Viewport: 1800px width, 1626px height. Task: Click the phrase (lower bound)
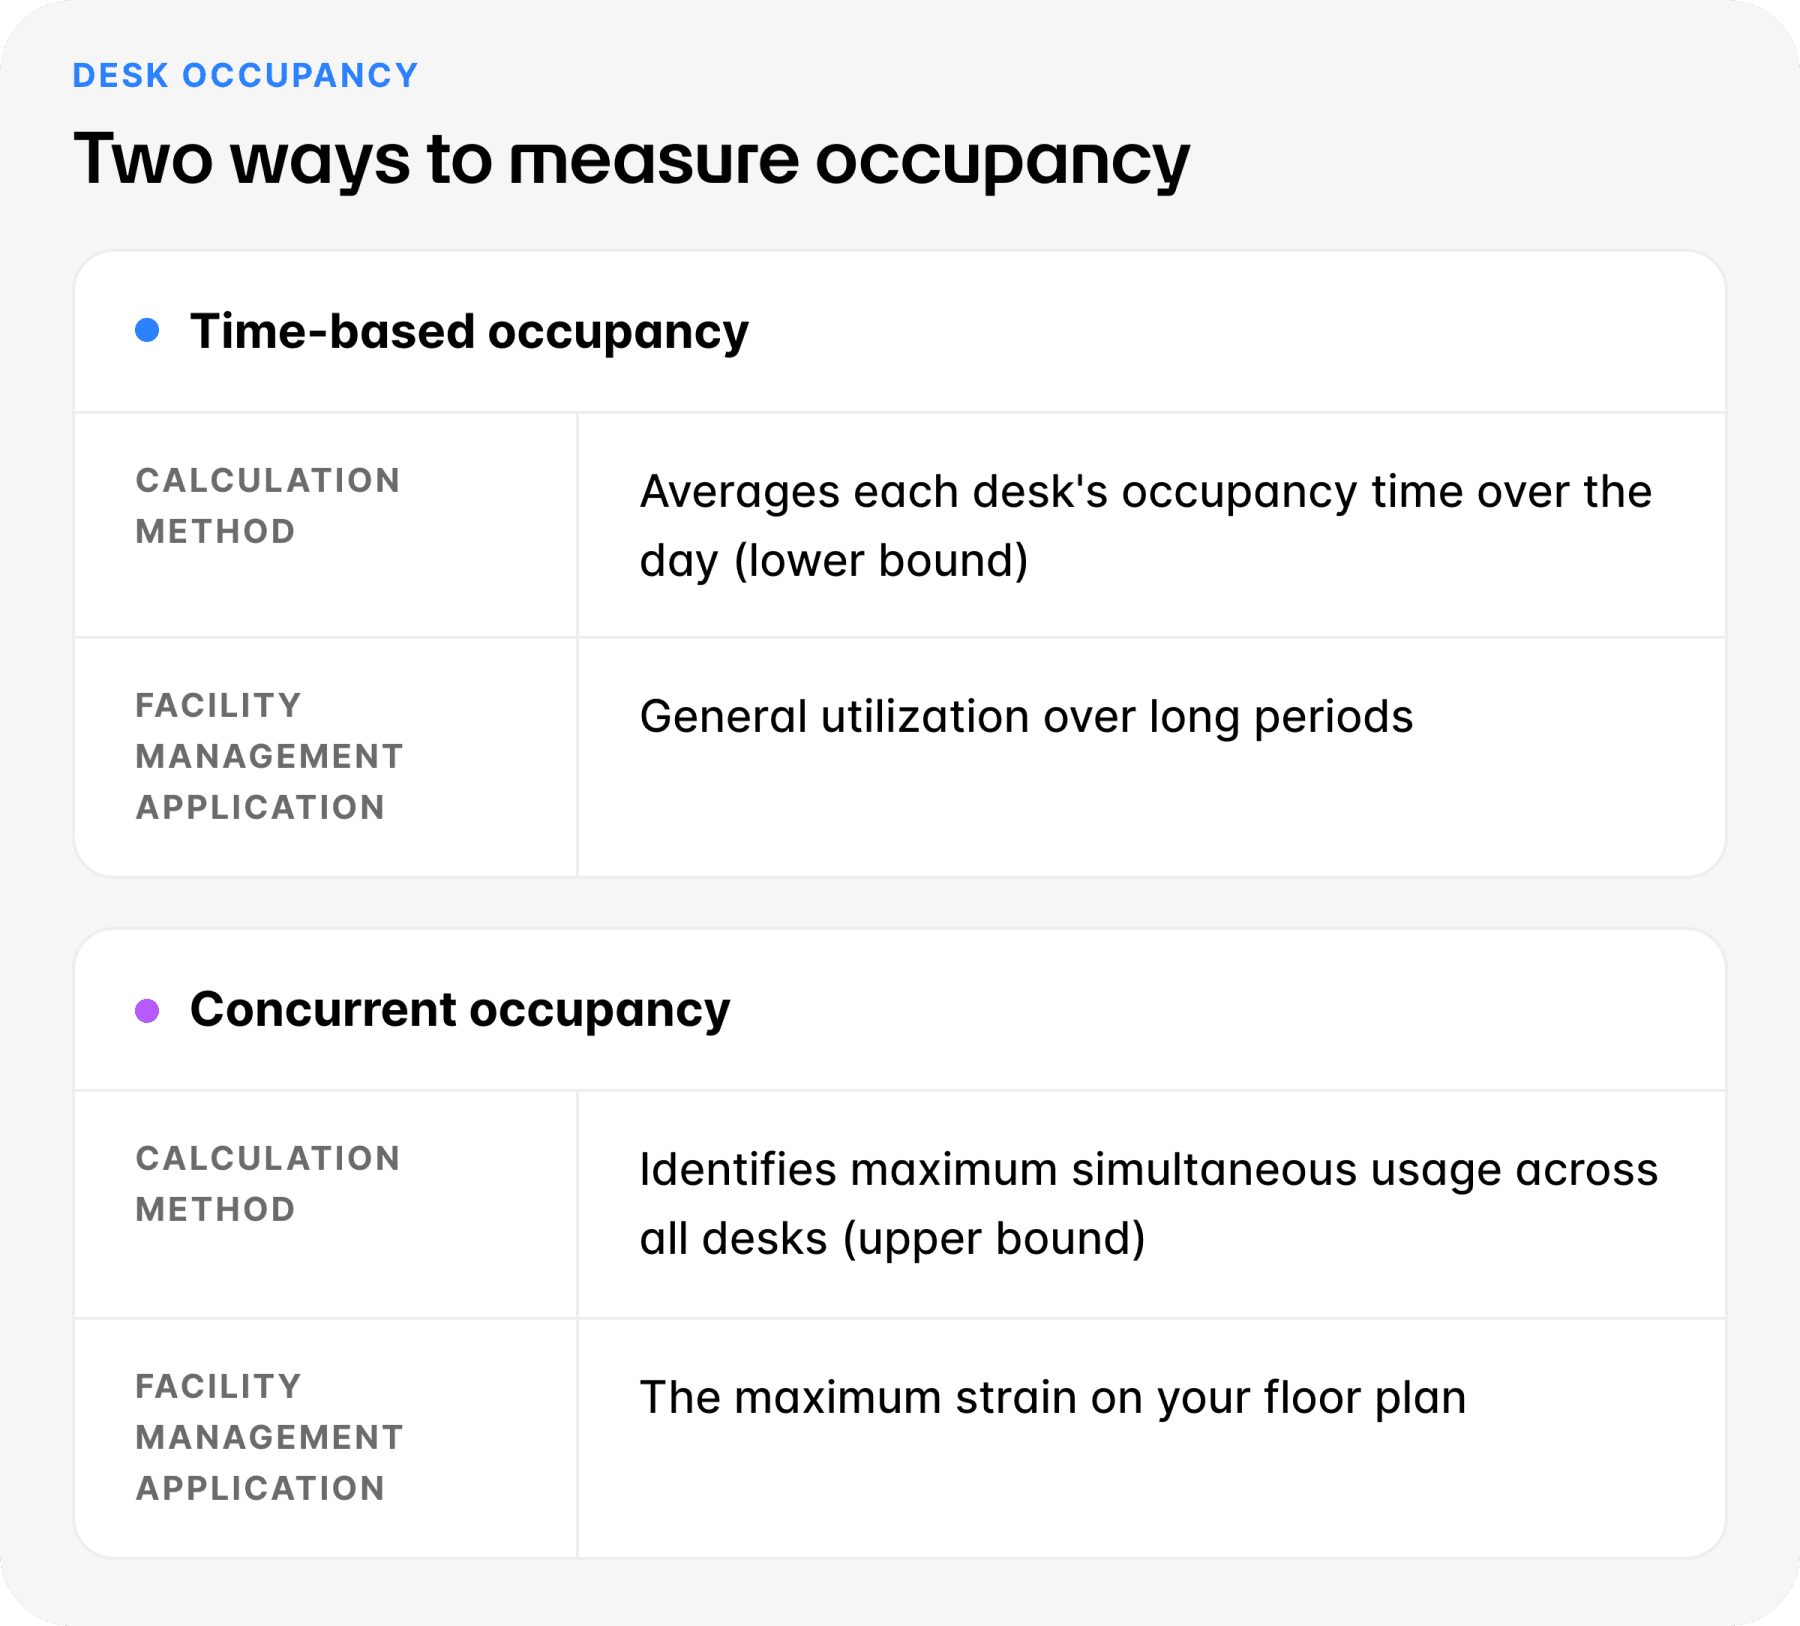pyautogui.click(x=881, y=562)
